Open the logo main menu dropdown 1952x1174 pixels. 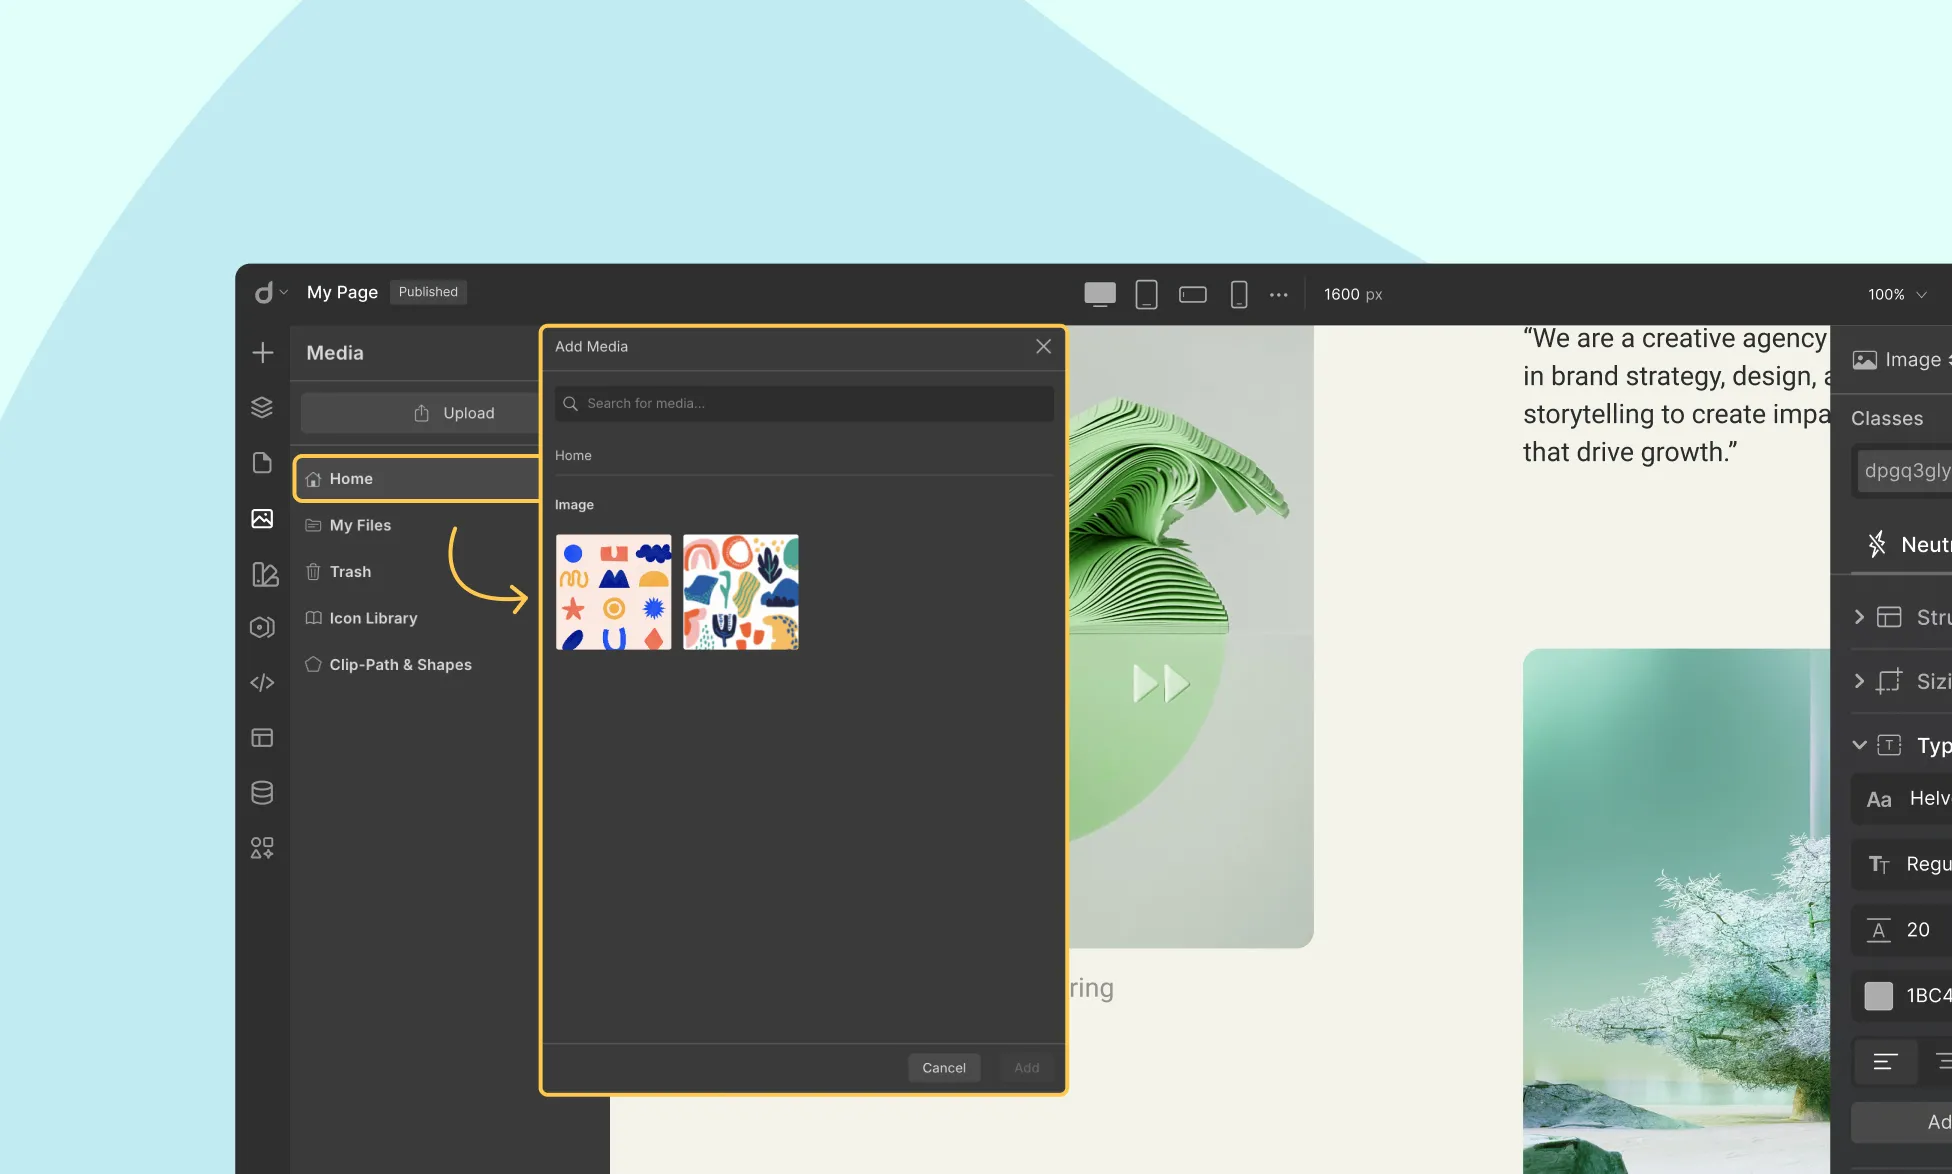[x=270, y=292]
